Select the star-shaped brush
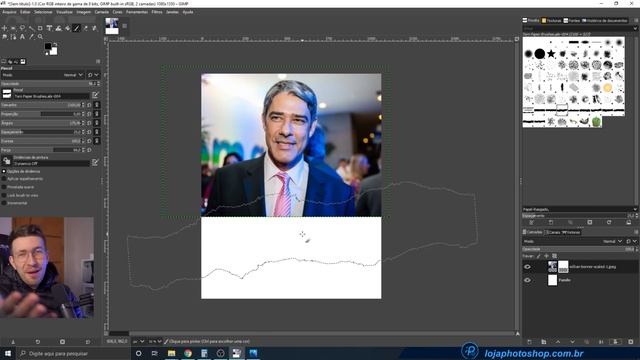Image resolution: width=640 pixels, height=360 pixels. pyautogui.click(x=551, y=53)
